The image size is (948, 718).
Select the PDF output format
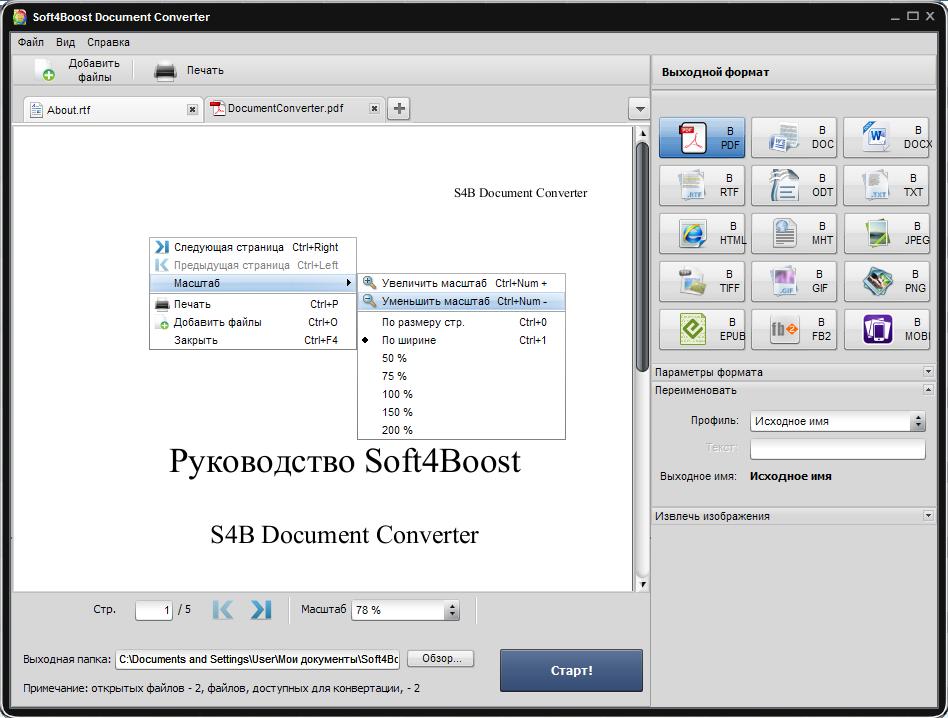(x=702, y=138)
